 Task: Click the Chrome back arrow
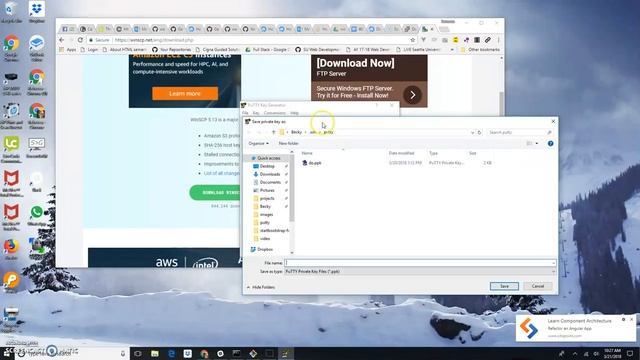click(62, 40)
